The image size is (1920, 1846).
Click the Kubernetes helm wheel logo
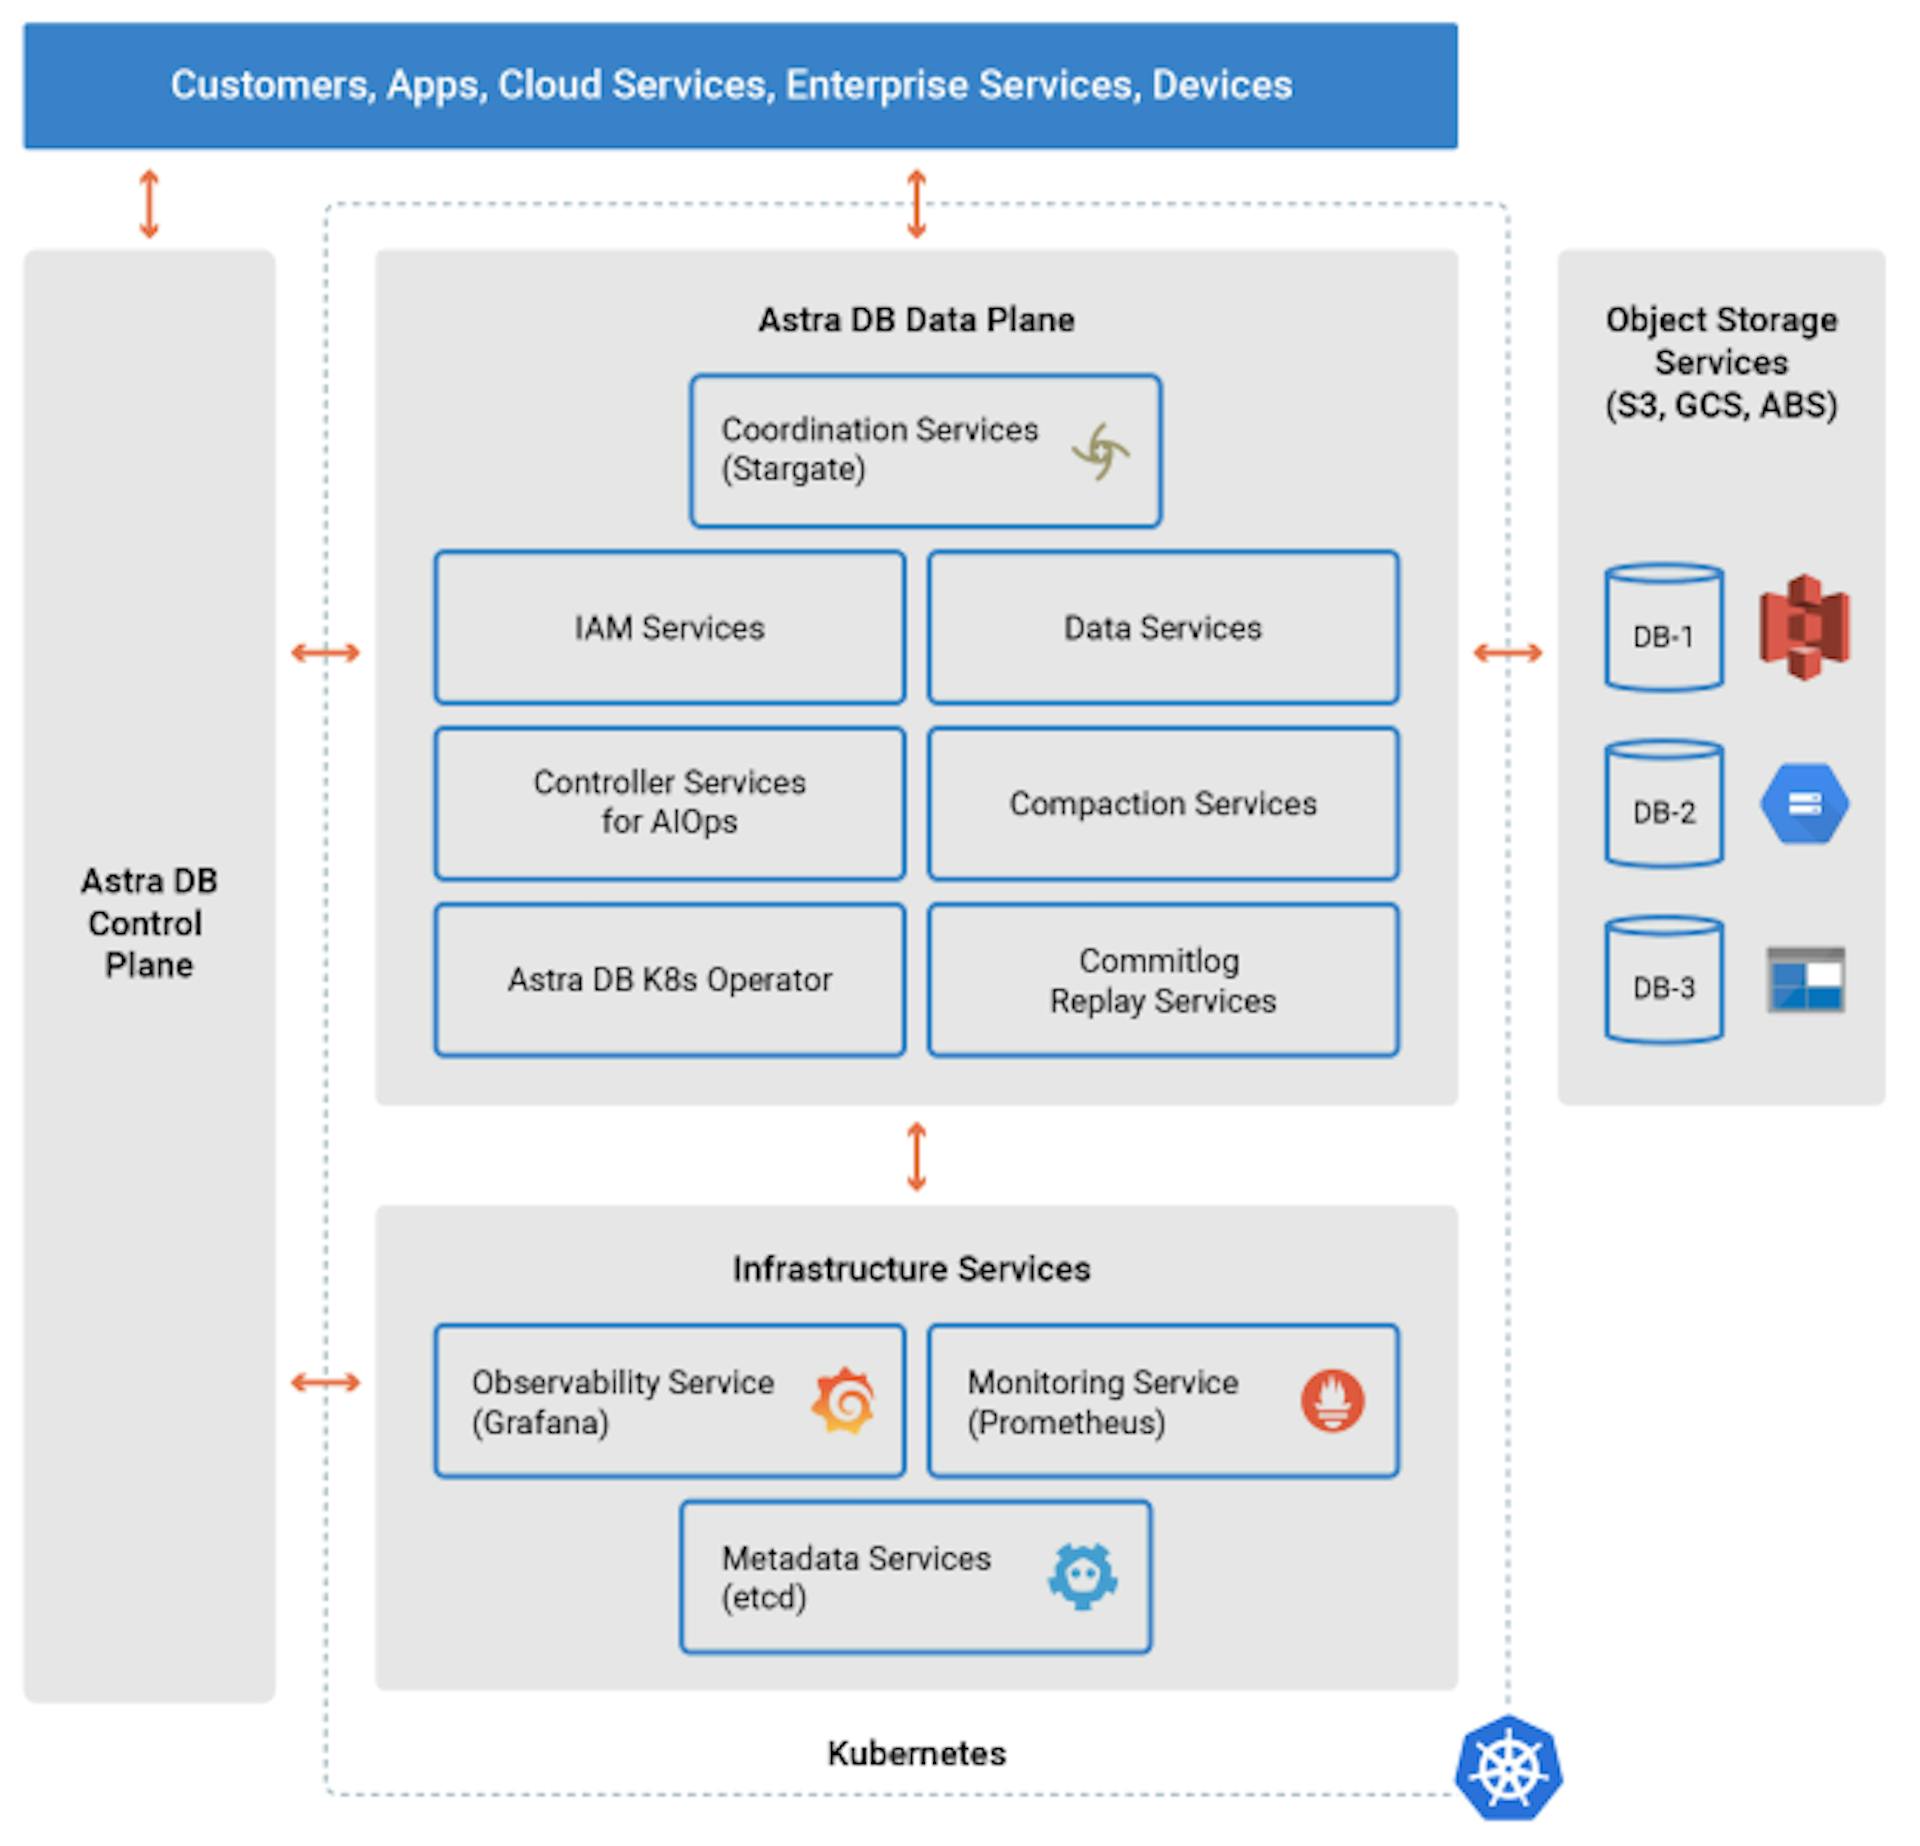coord(1508,1768)
